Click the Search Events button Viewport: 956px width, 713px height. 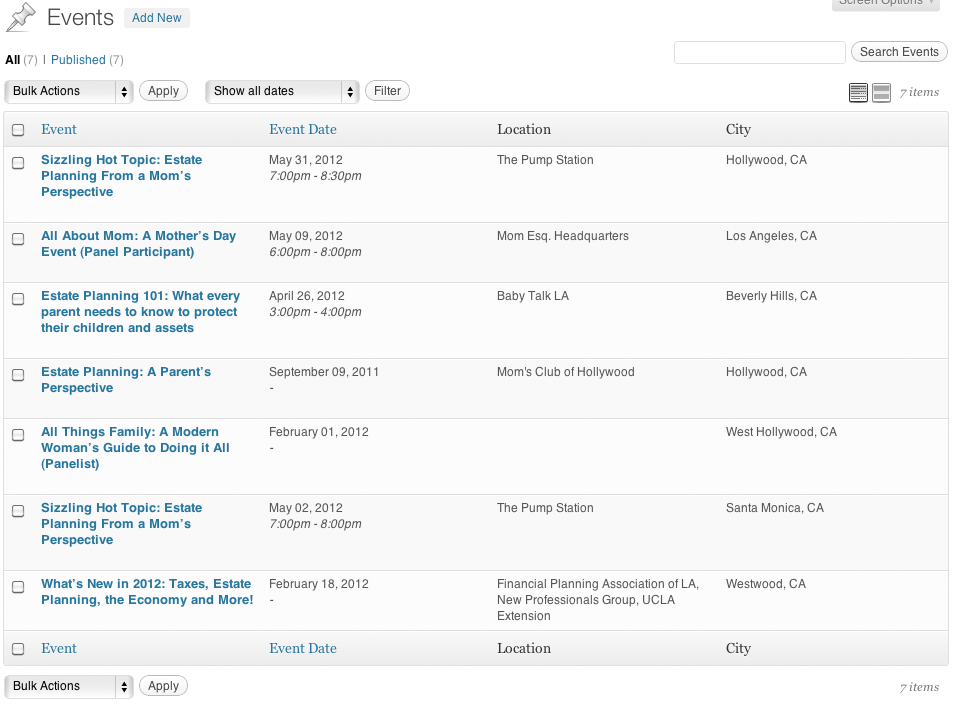[899, 52]
